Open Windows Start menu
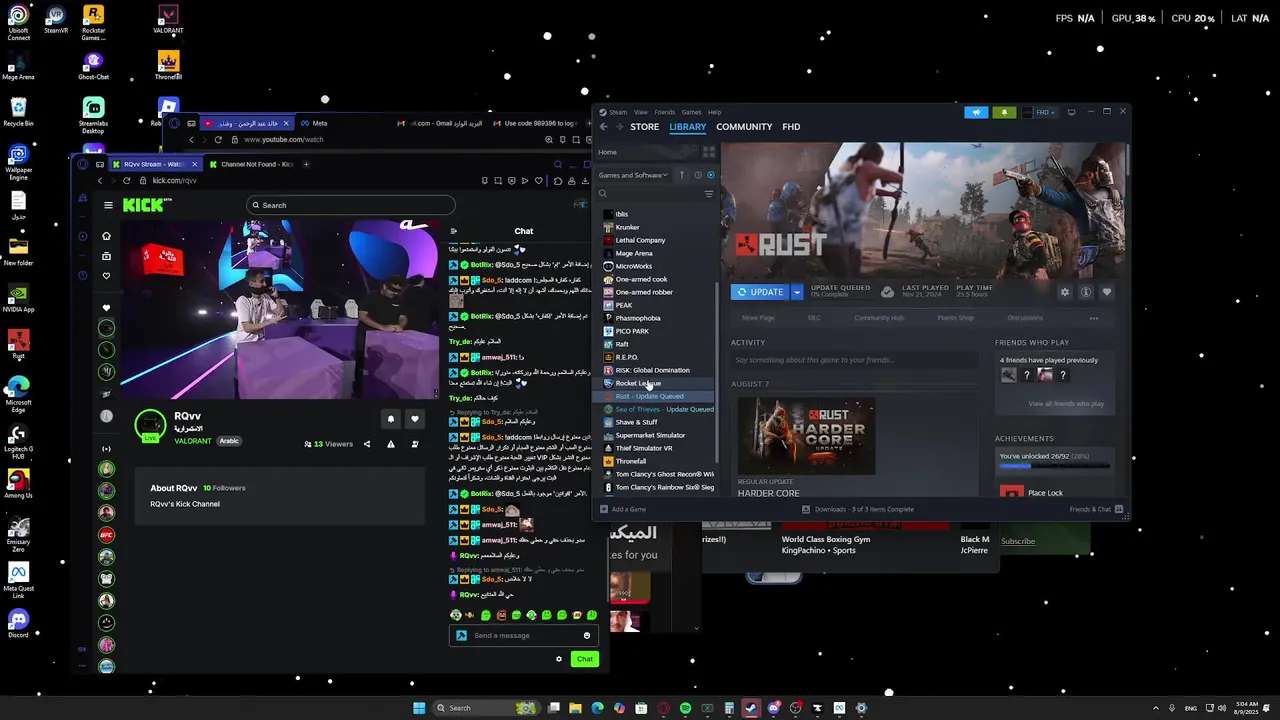Image resolution: width=1280 pixels, height=720 pixels. [x=419, y=708]
